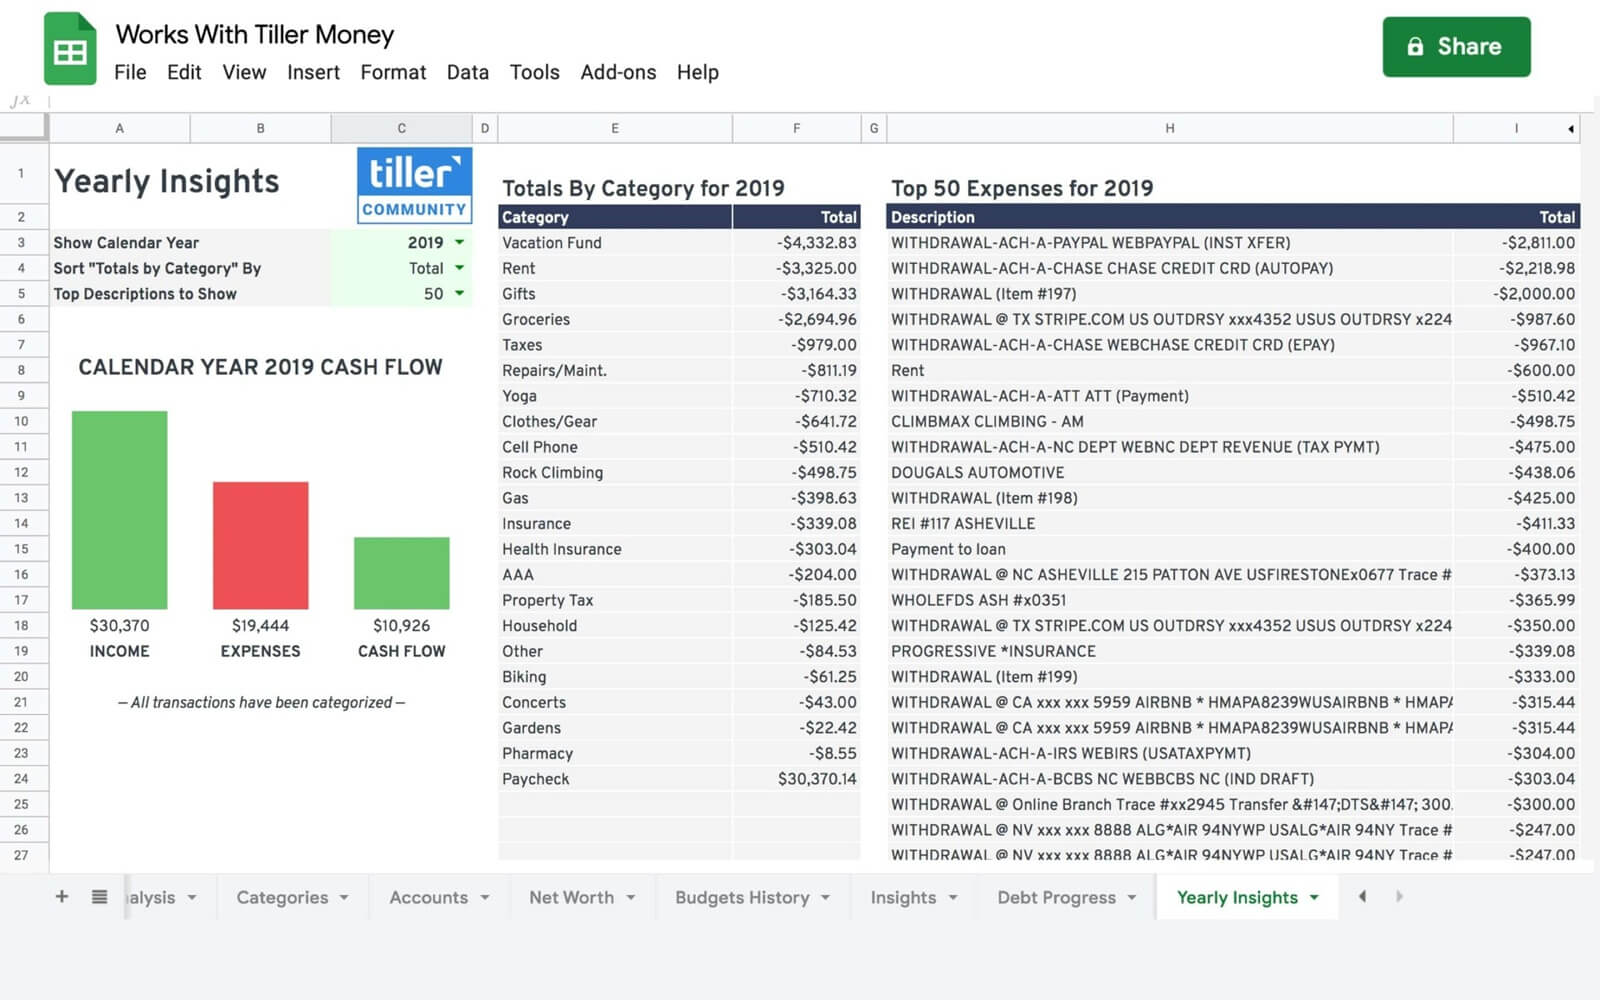1600x1000 pixels.
Task: Select the Health Insurance category cell
Action: (x=615, y=549)
